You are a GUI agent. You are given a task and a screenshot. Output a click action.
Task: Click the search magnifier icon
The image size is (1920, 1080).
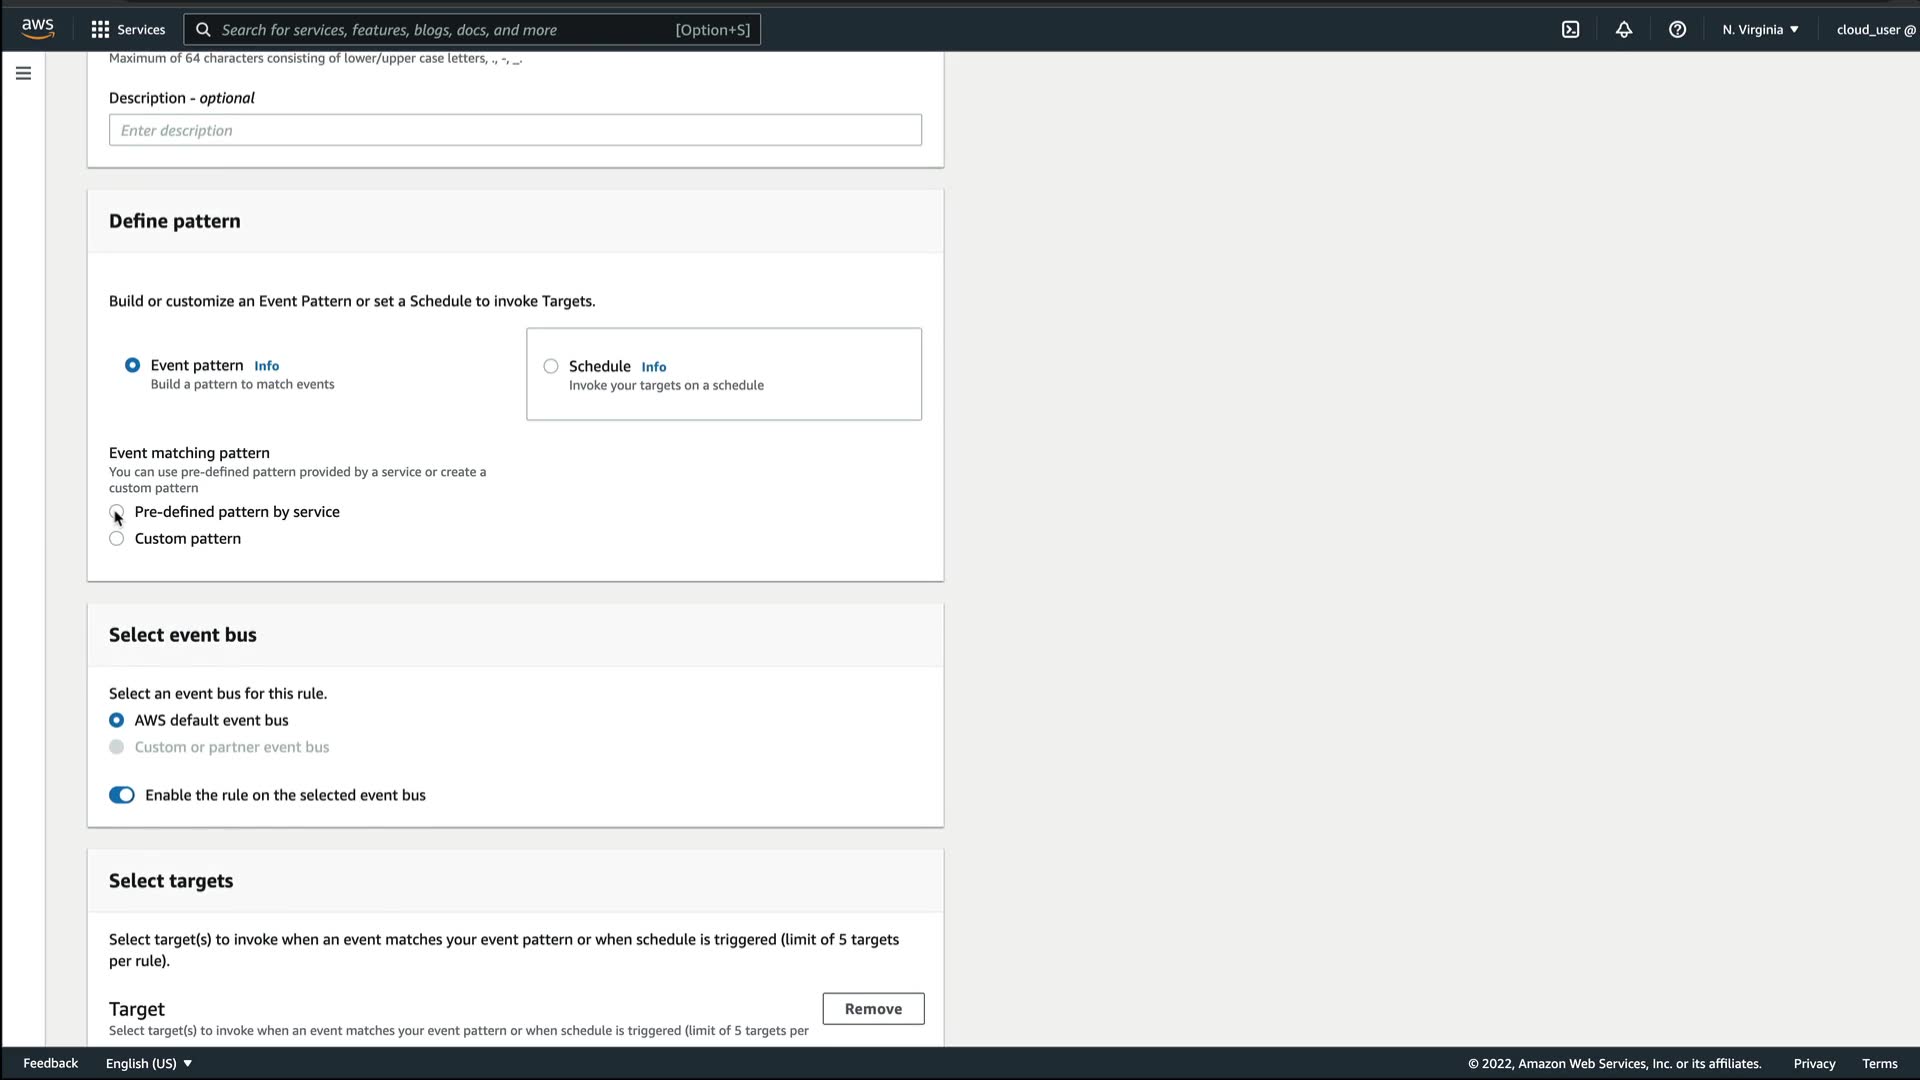[203, 29]
